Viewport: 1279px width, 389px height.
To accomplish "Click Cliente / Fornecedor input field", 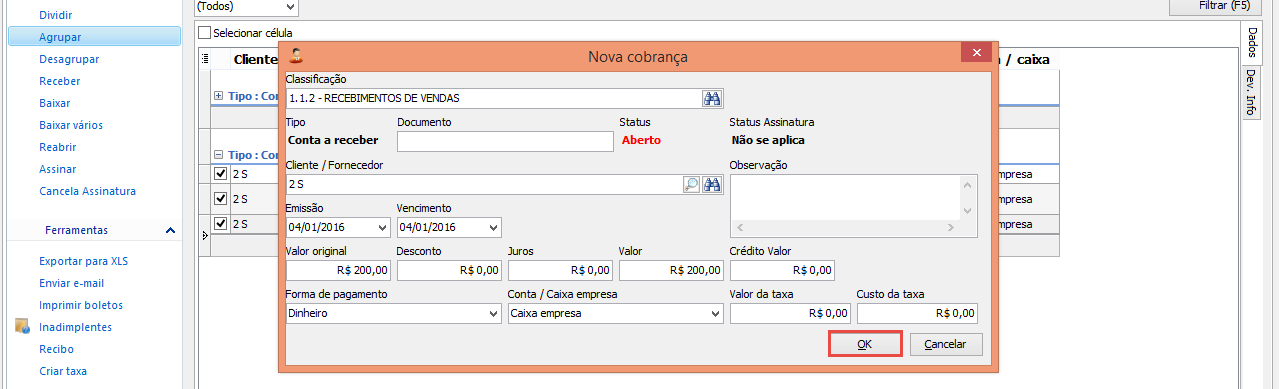I will pyautogui.click(x=484, y=184).
